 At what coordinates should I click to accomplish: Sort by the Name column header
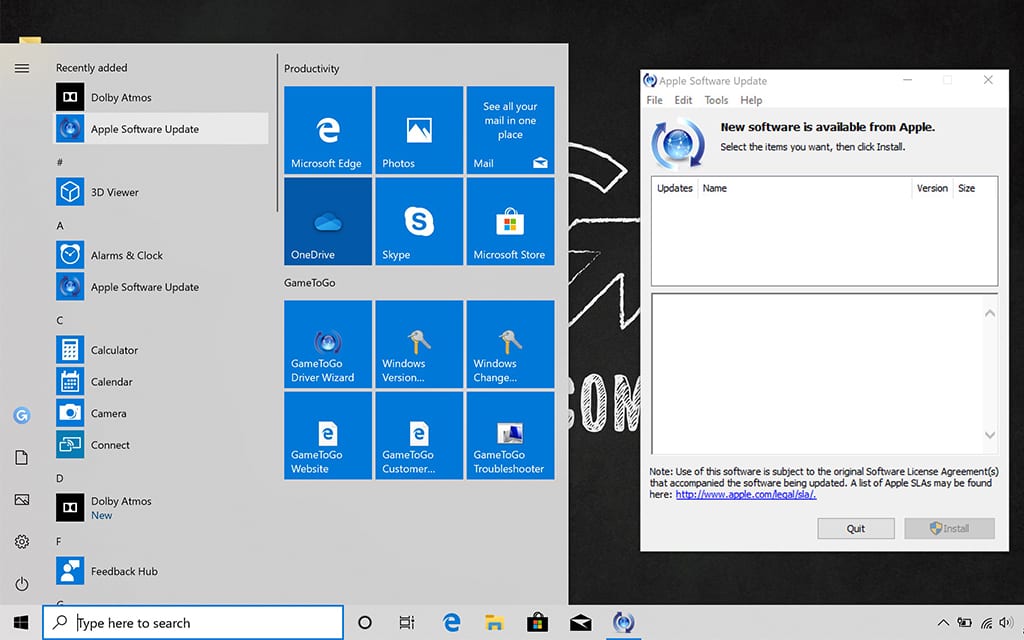click(805, 188)
